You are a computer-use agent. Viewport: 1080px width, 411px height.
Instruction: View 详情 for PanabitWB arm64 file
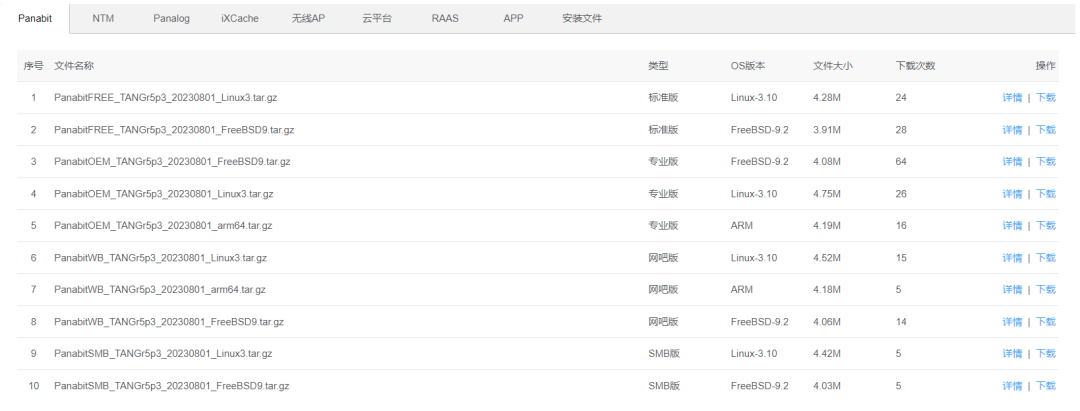click(x=1012, y=290)
